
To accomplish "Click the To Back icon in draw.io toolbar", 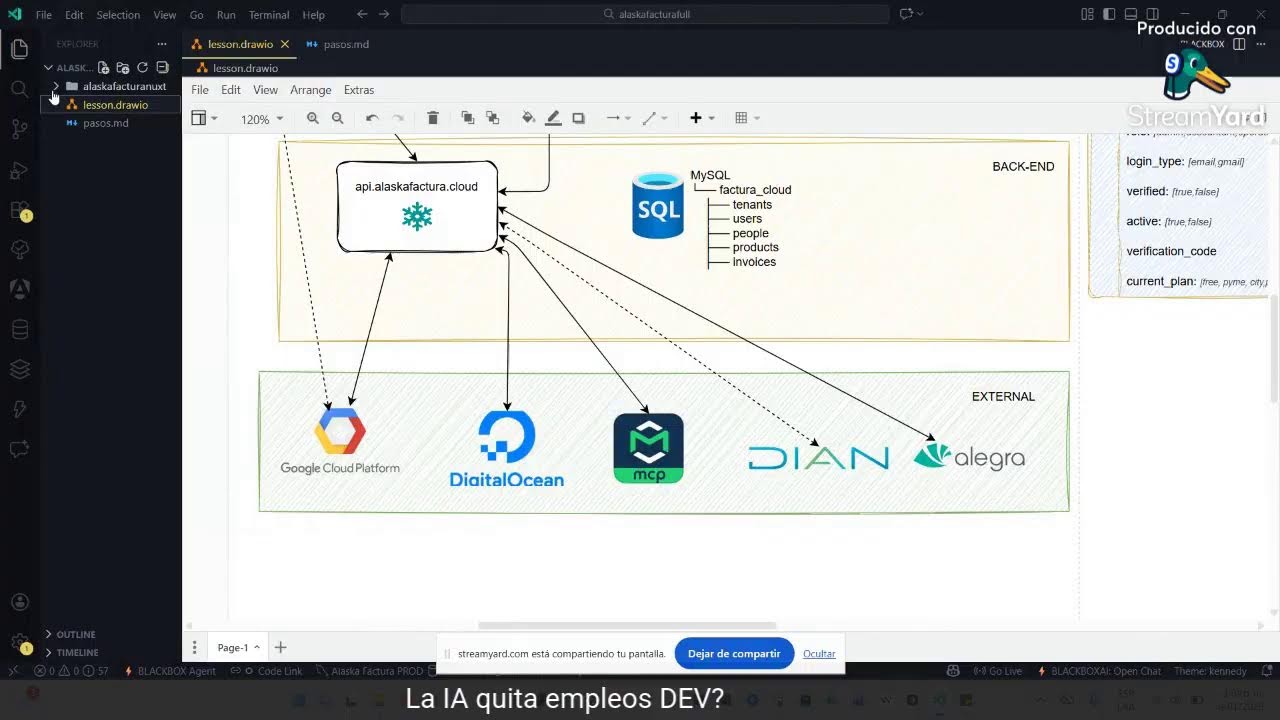I will [x=492, y=118].
